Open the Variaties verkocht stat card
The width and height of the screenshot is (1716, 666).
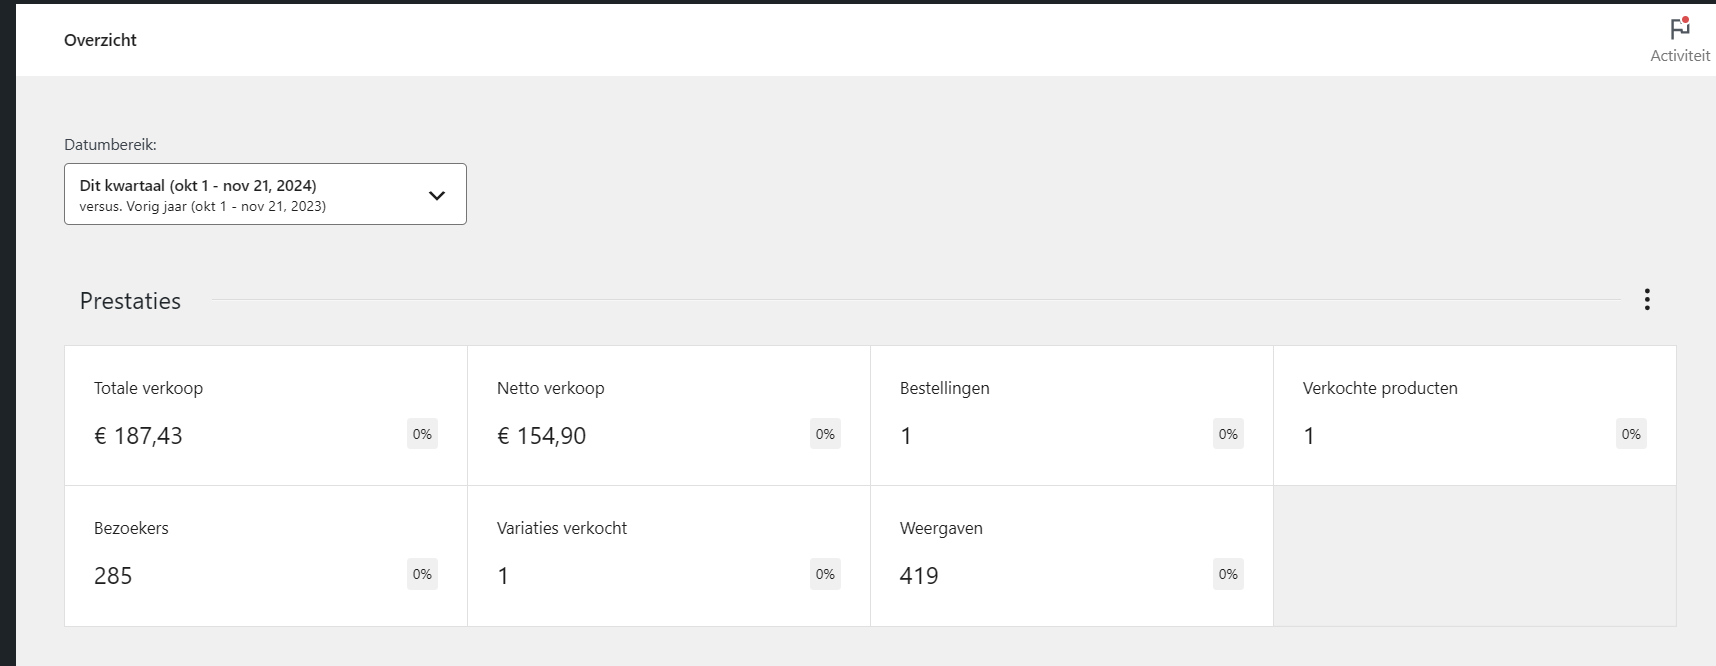pyautogui.click(x=669, y=556)
